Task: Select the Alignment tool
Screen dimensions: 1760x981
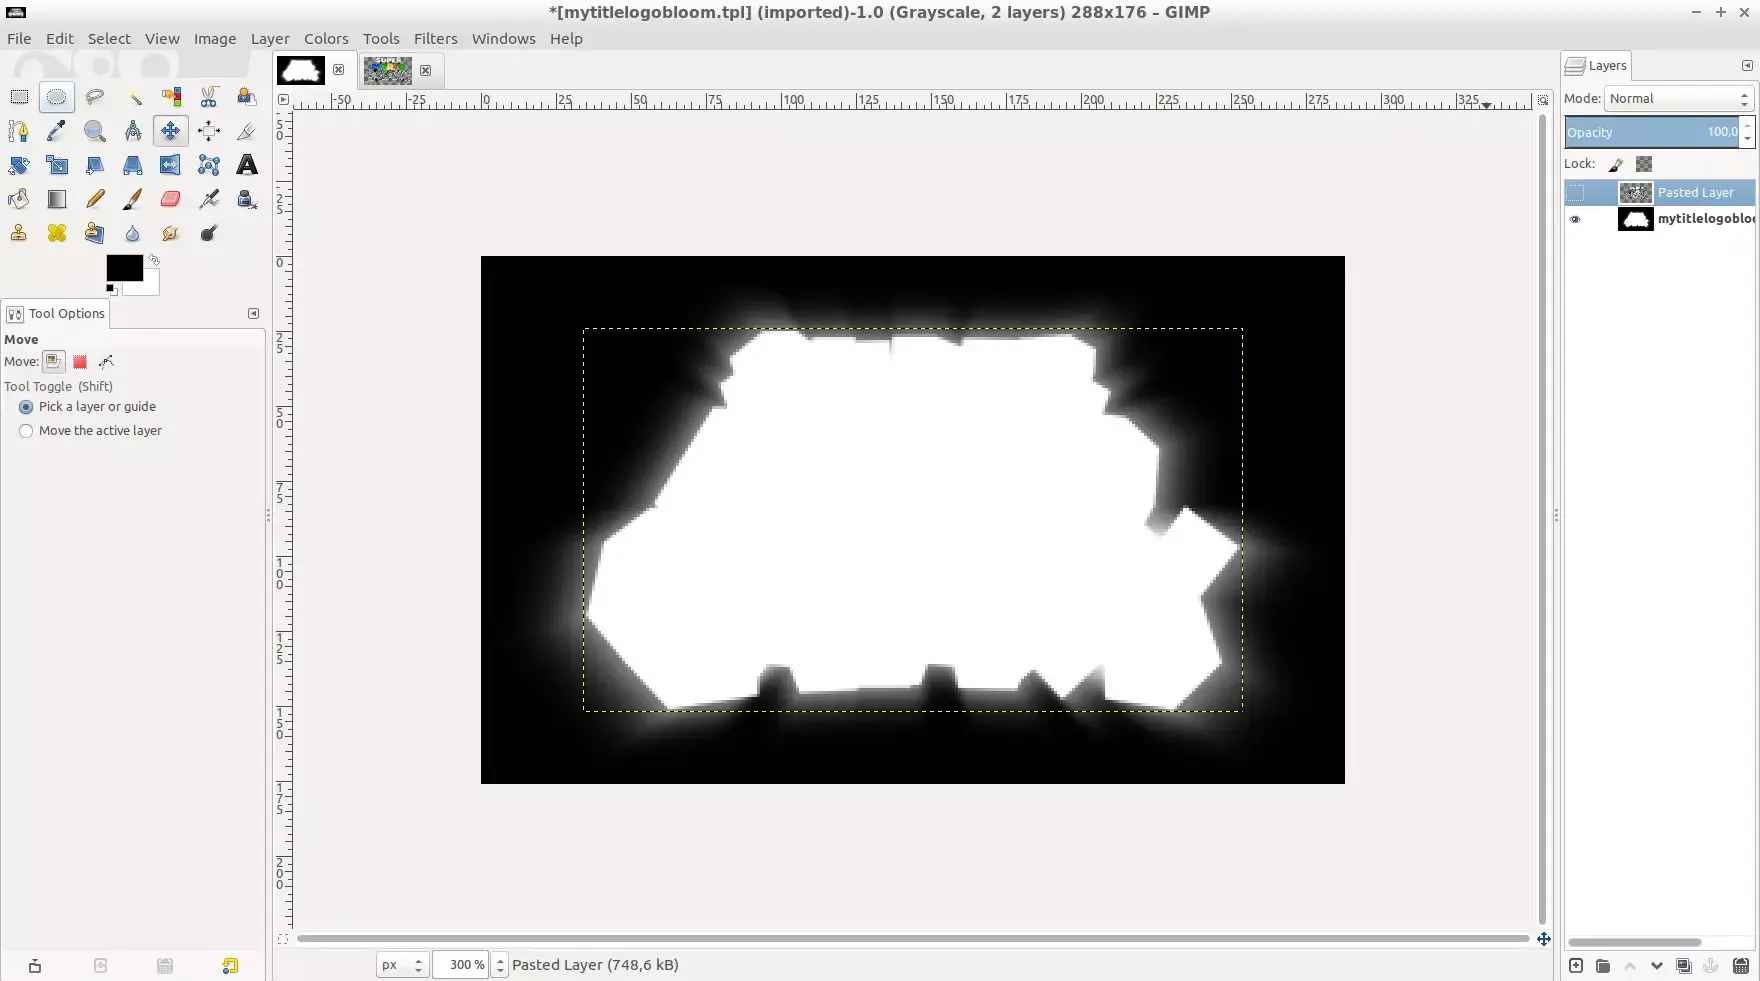Action: (x=209, y=131)
